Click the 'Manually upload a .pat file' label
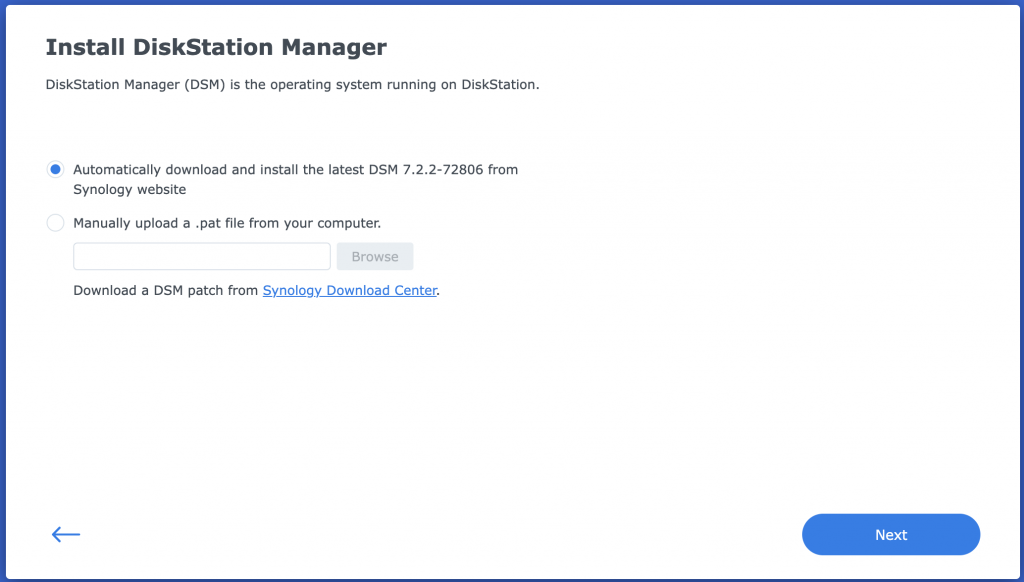The width and height of the screenshot is (1024, 582). coord(227,223)
